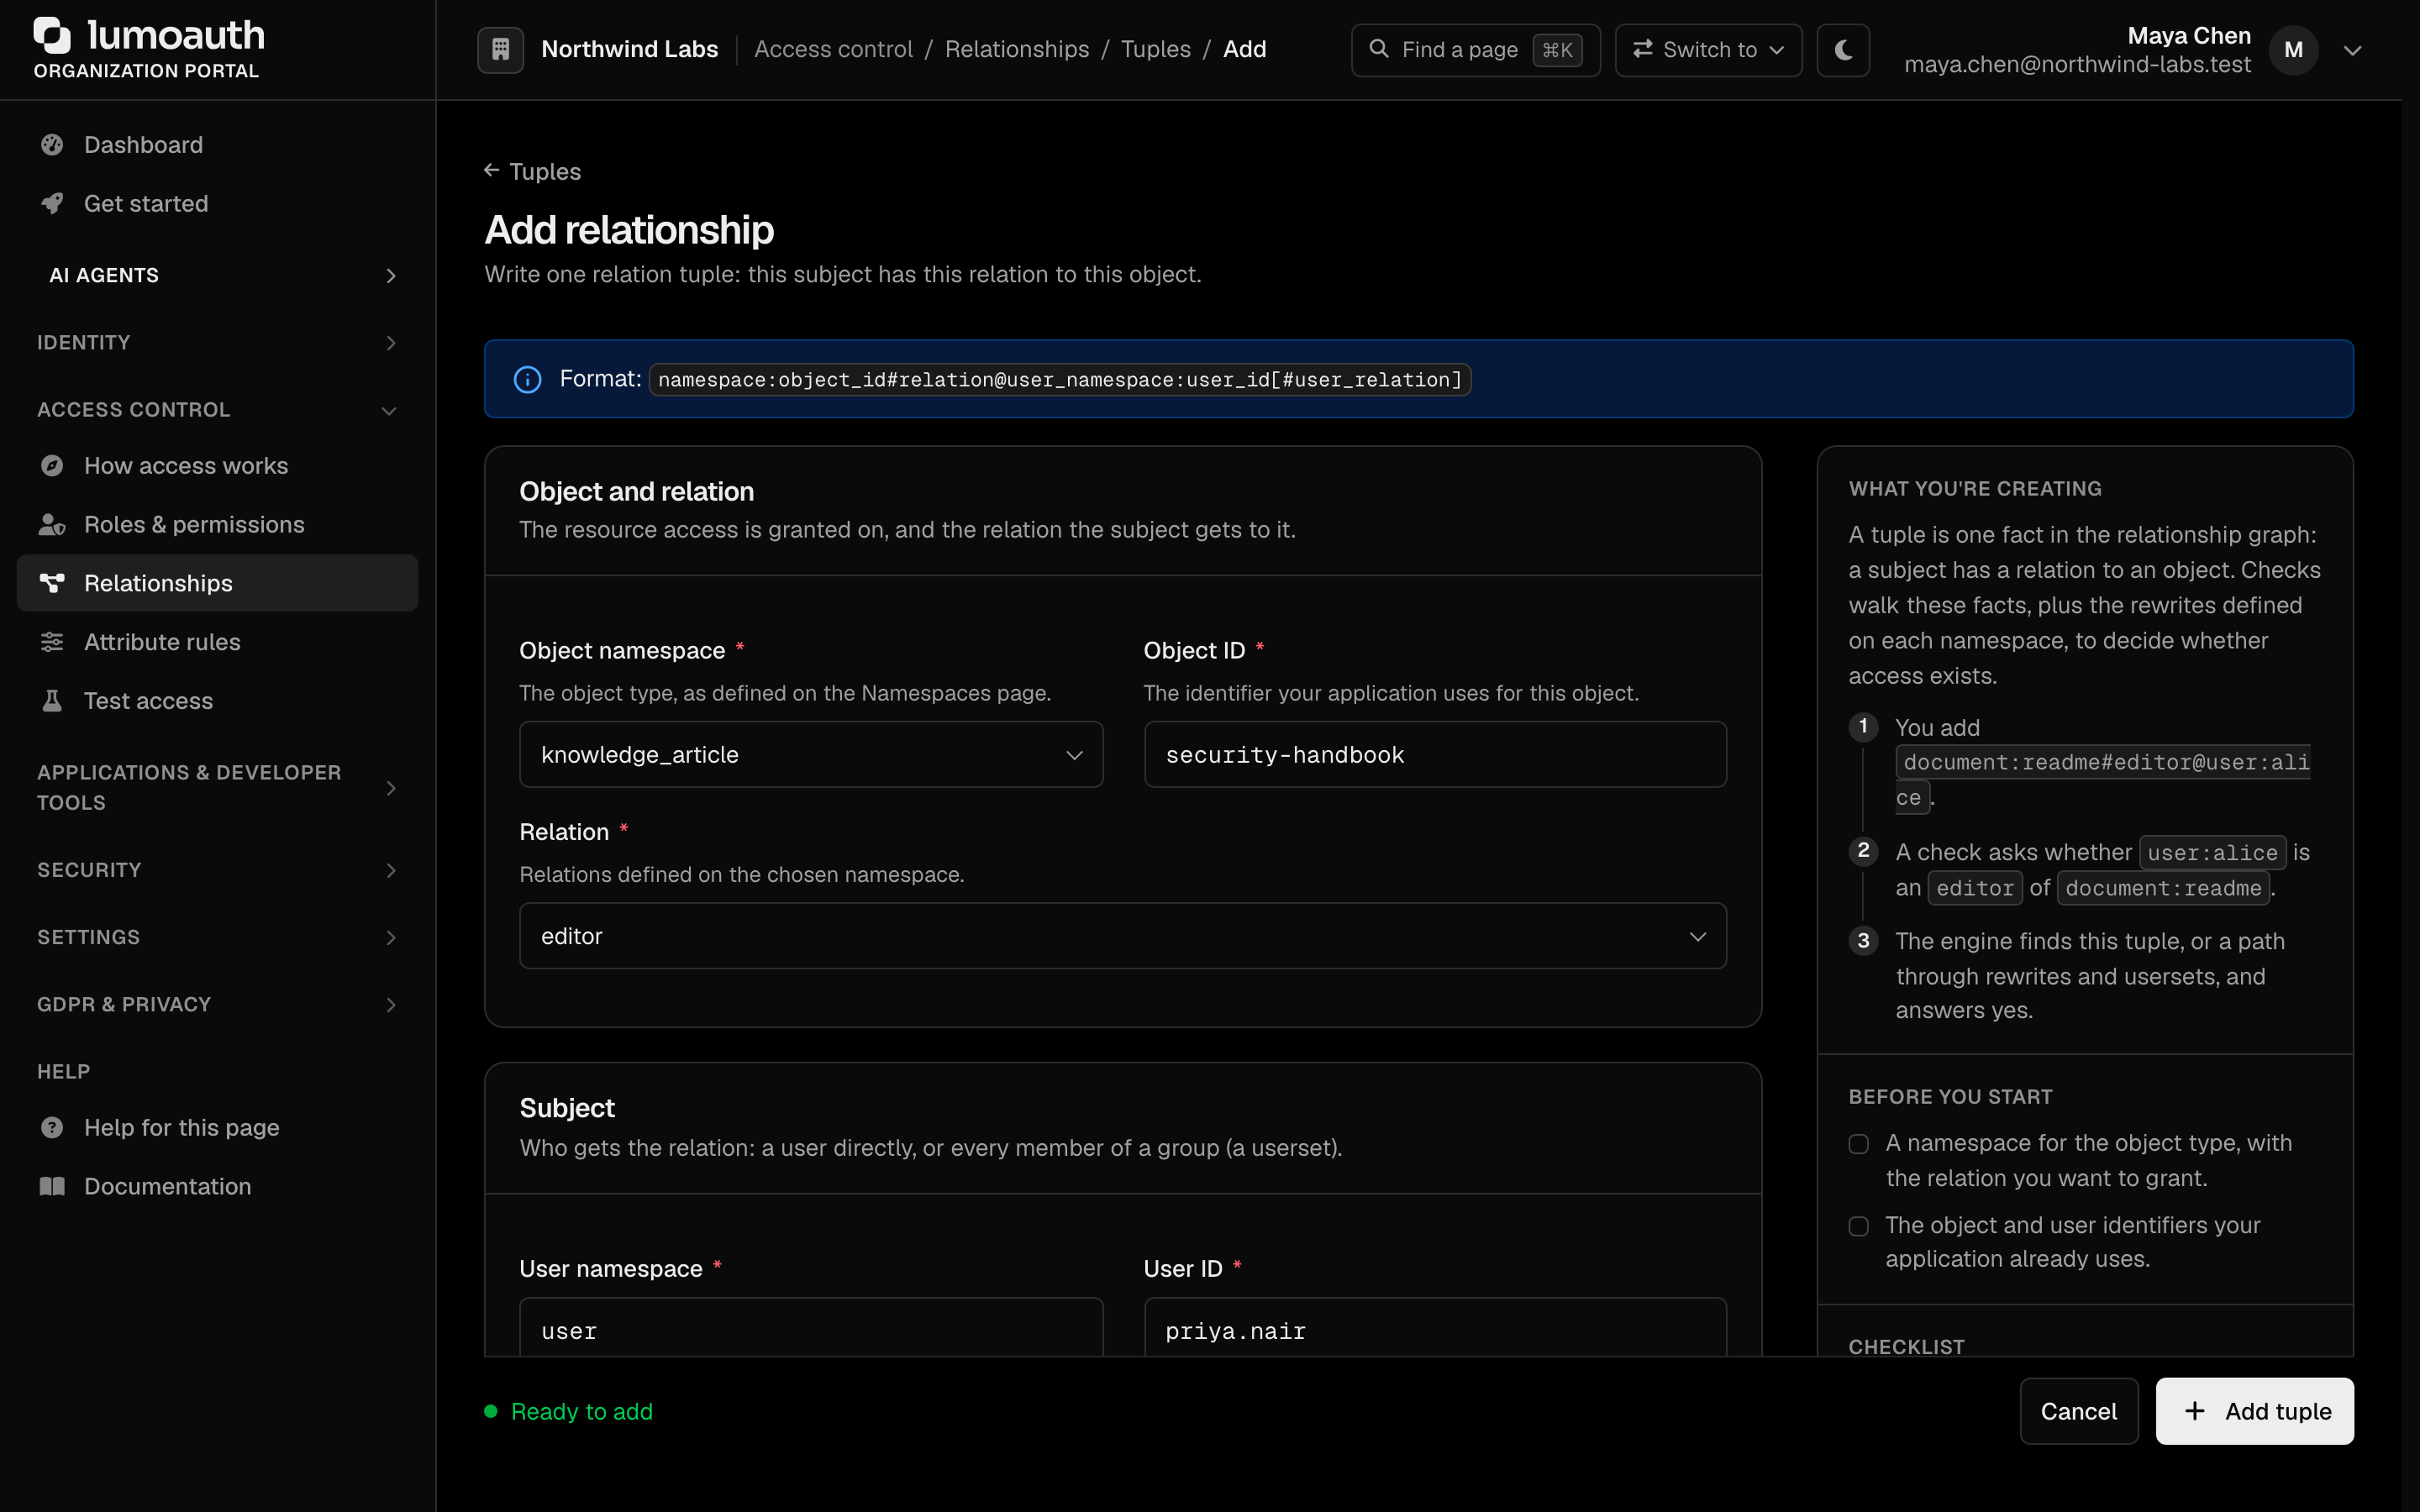Click the Relationships graph icon

coord(52,583)
